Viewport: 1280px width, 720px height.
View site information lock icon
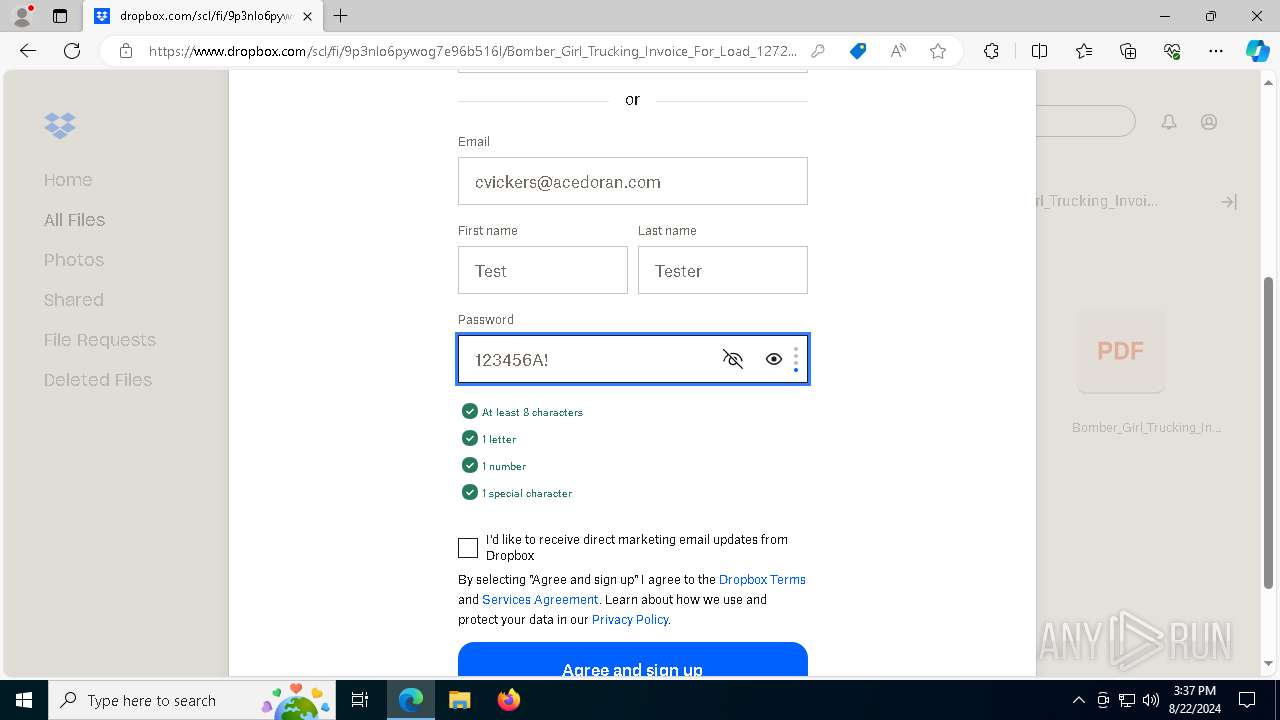point(126,51)
